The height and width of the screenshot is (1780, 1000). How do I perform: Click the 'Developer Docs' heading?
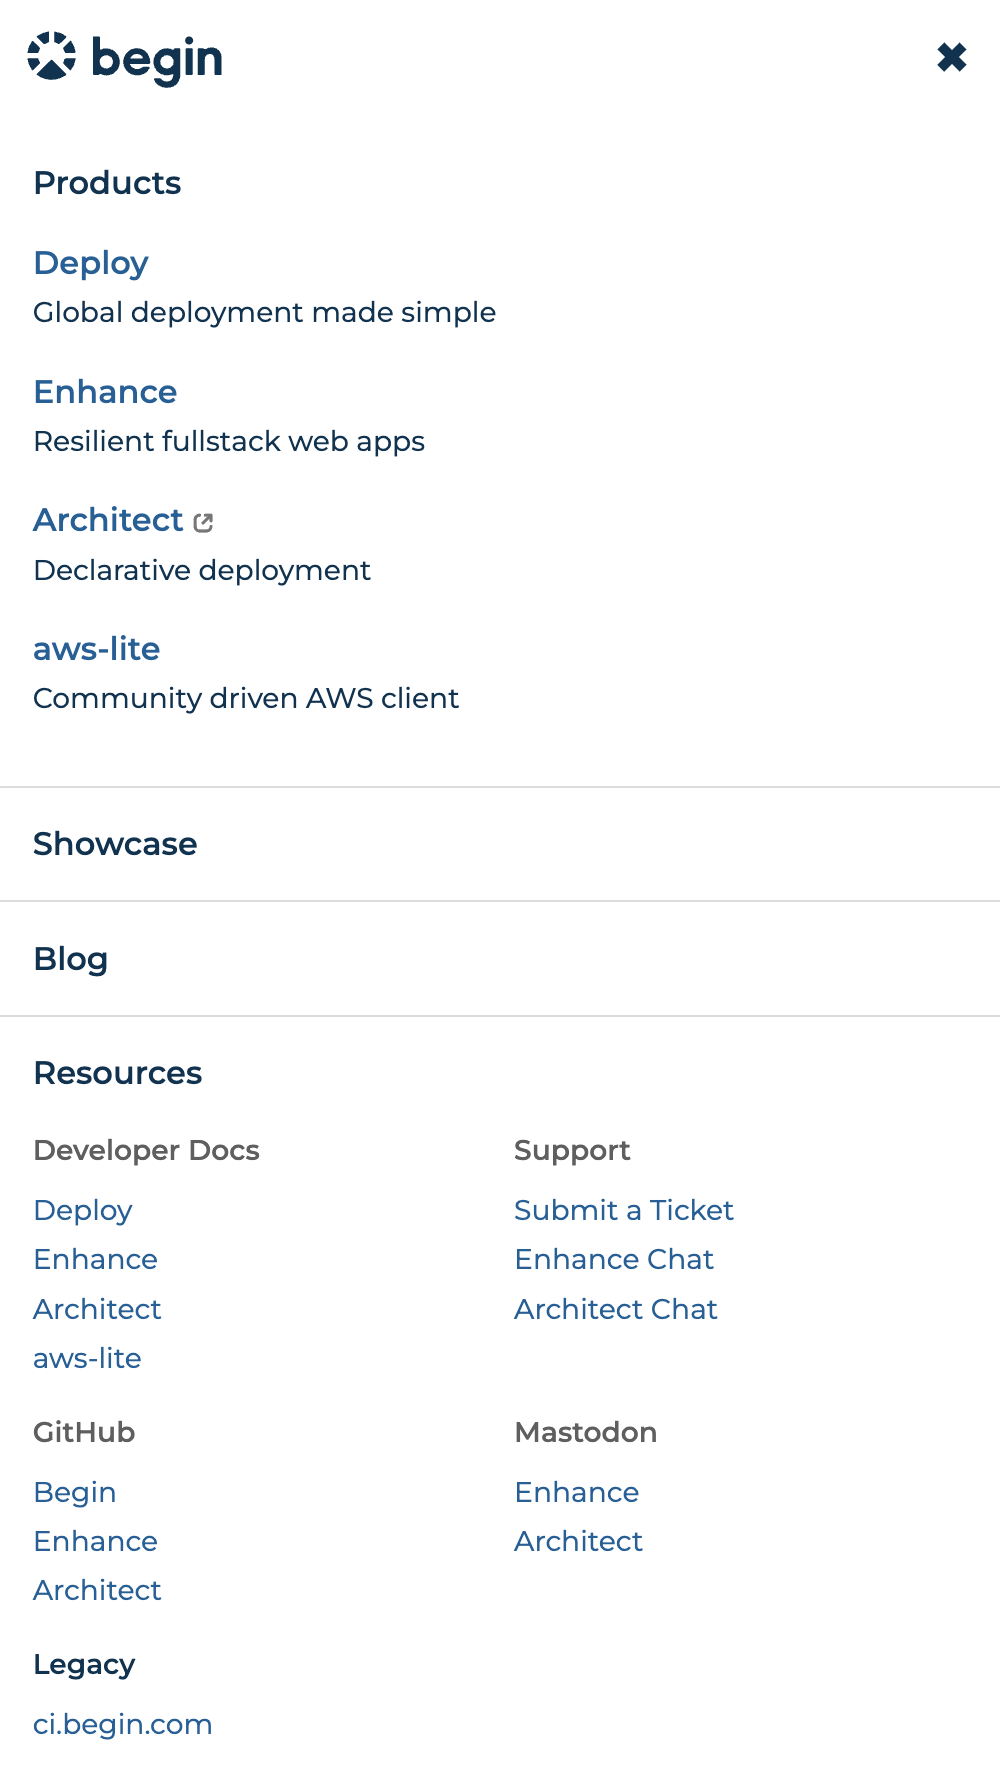(x=147, y=1150)
